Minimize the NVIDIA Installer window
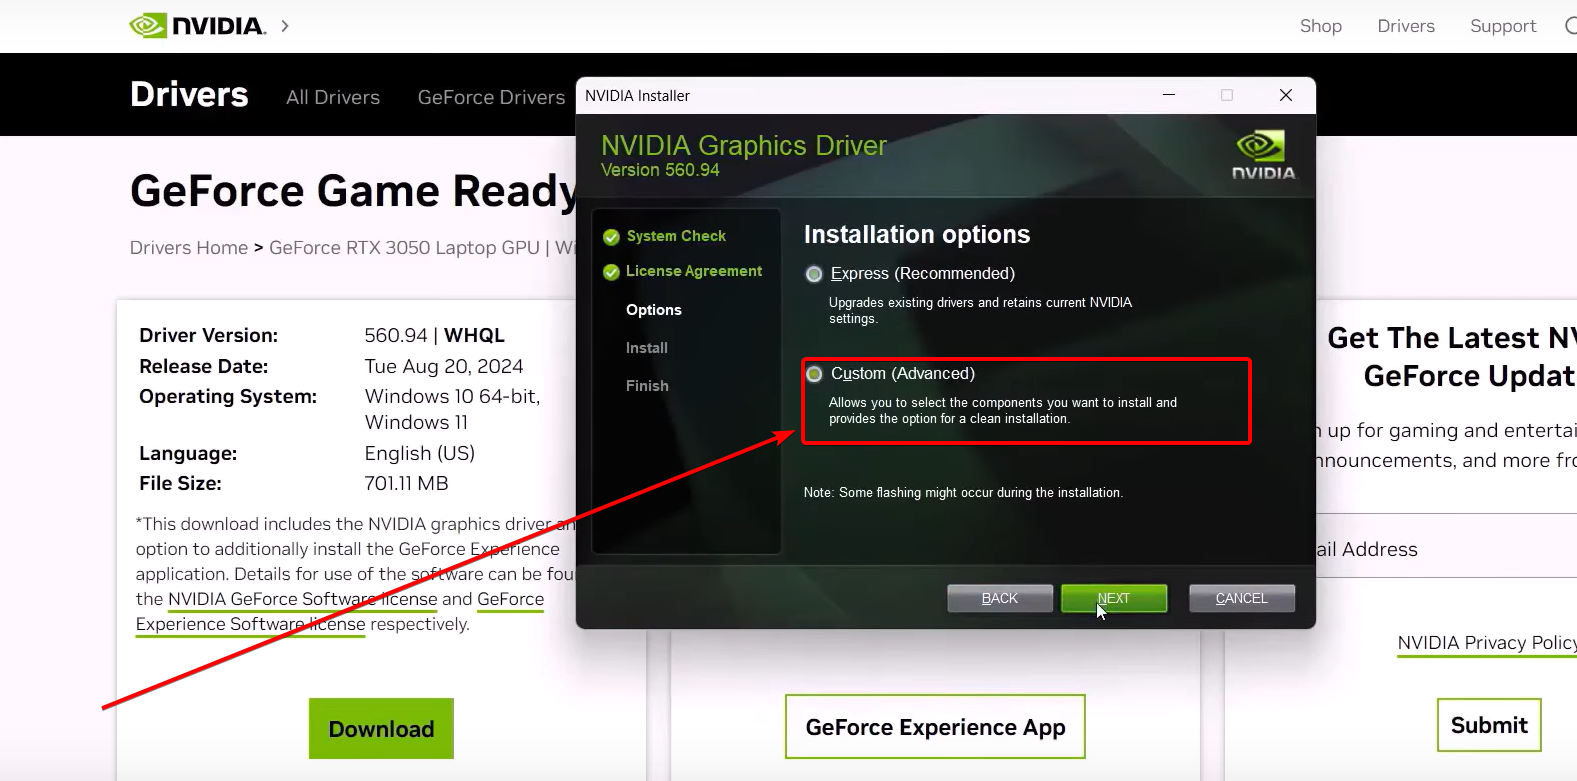1577x781 pixels. pyautogui.click(x=1169, y=95)
